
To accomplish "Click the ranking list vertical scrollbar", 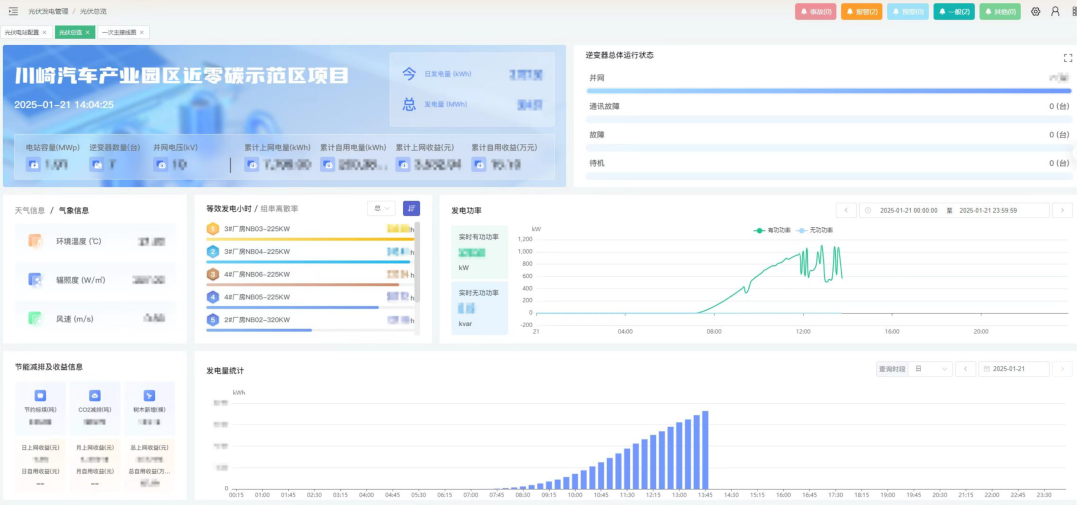I will click(x=417, y=262).
